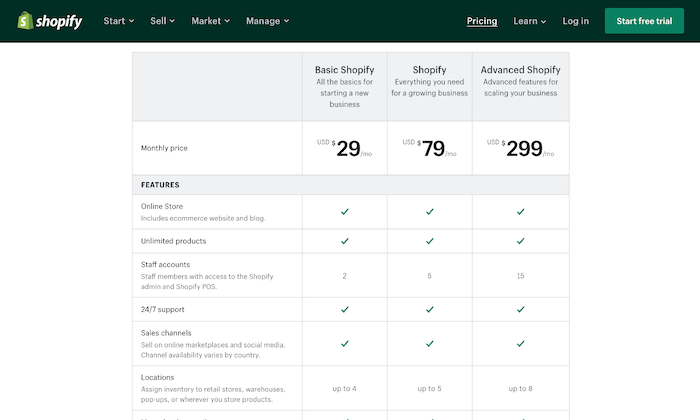The height and width of the screenshot is (420, 700).
Task: Click 24/7 support checkmark for Shopify plan
Action: 429,309
